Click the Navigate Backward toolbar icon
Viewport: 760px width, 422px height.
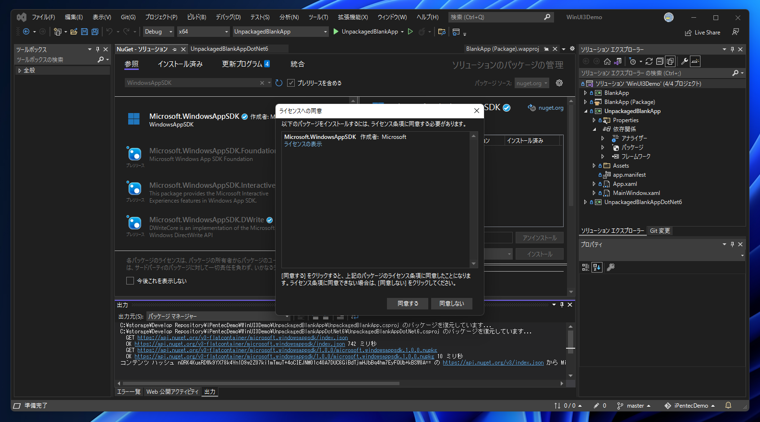pyautogui.click(x=26, y=31)
